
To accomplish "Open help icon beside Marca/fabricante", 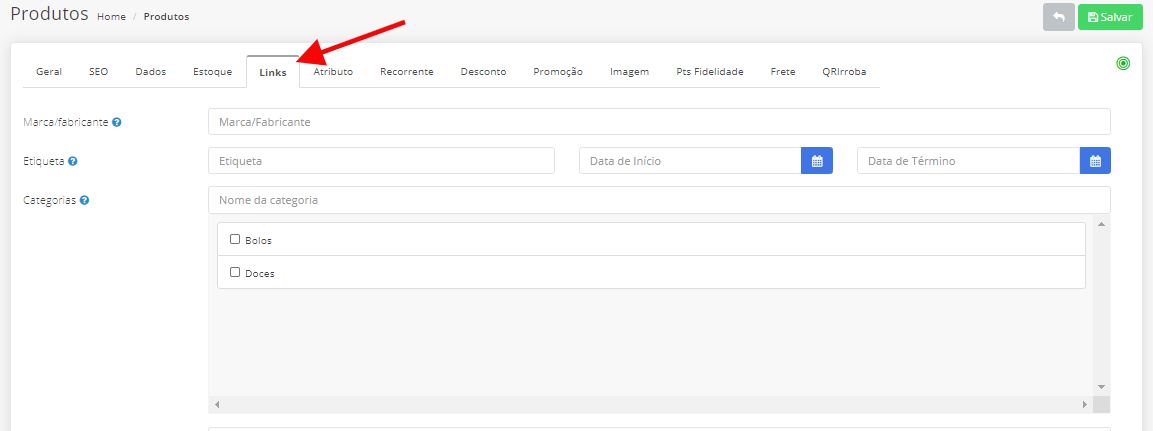I will 117,122.
